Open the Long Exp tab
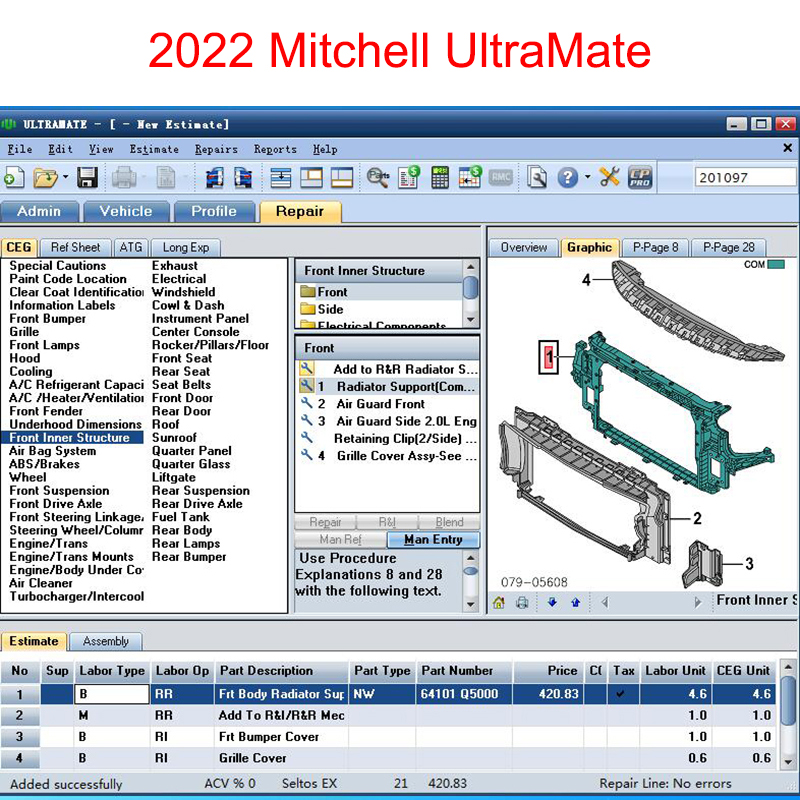This screenshot has height=800, width=800. pos(186,247)
